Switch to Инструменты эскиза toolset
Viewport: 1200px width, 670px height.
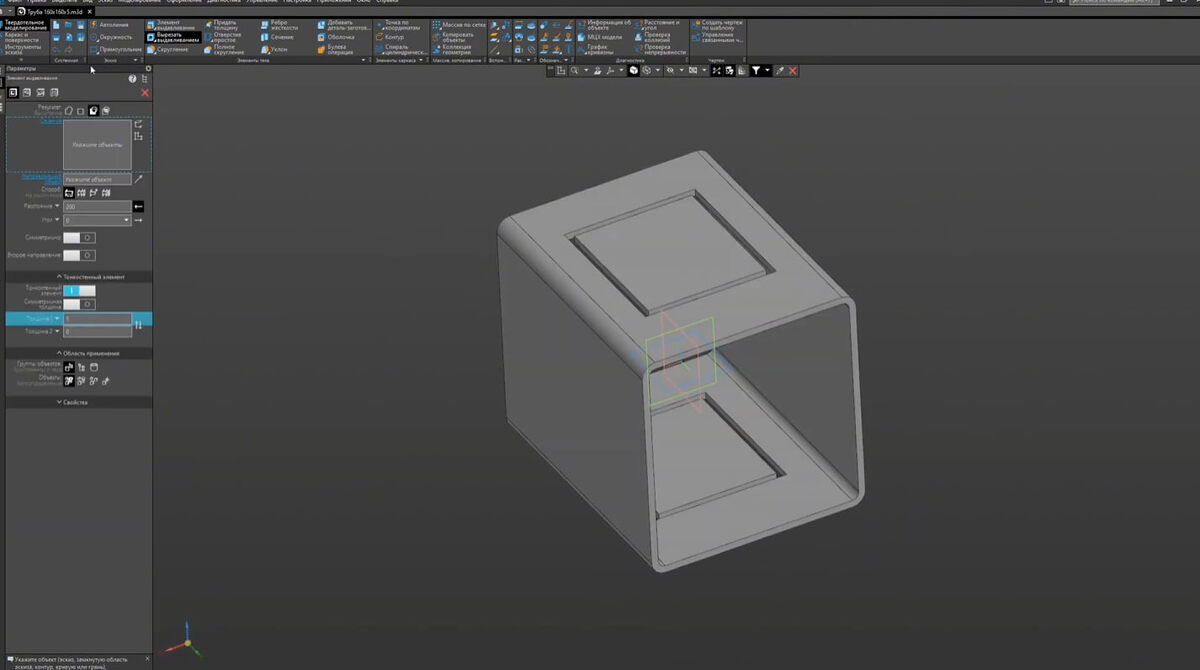click(22, 49)
